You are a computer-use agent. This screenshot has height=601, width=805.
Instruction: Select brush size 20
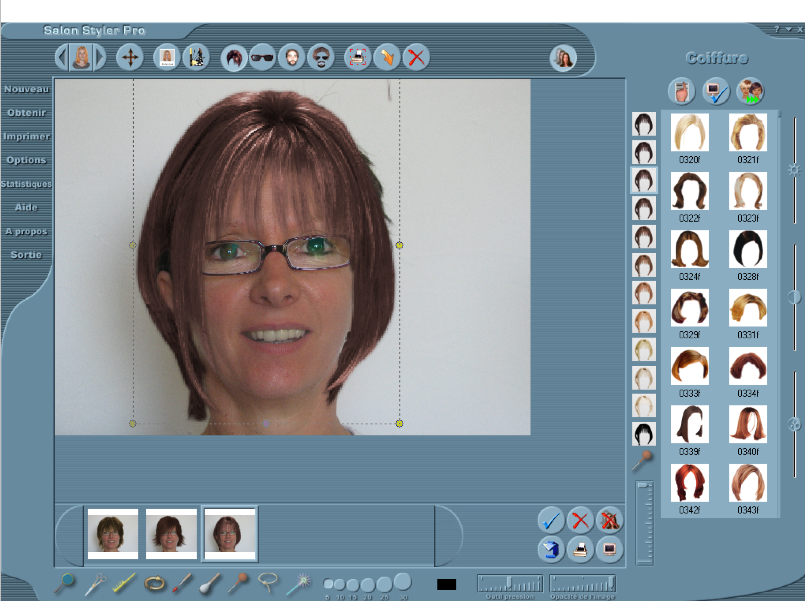click(368, 585)
